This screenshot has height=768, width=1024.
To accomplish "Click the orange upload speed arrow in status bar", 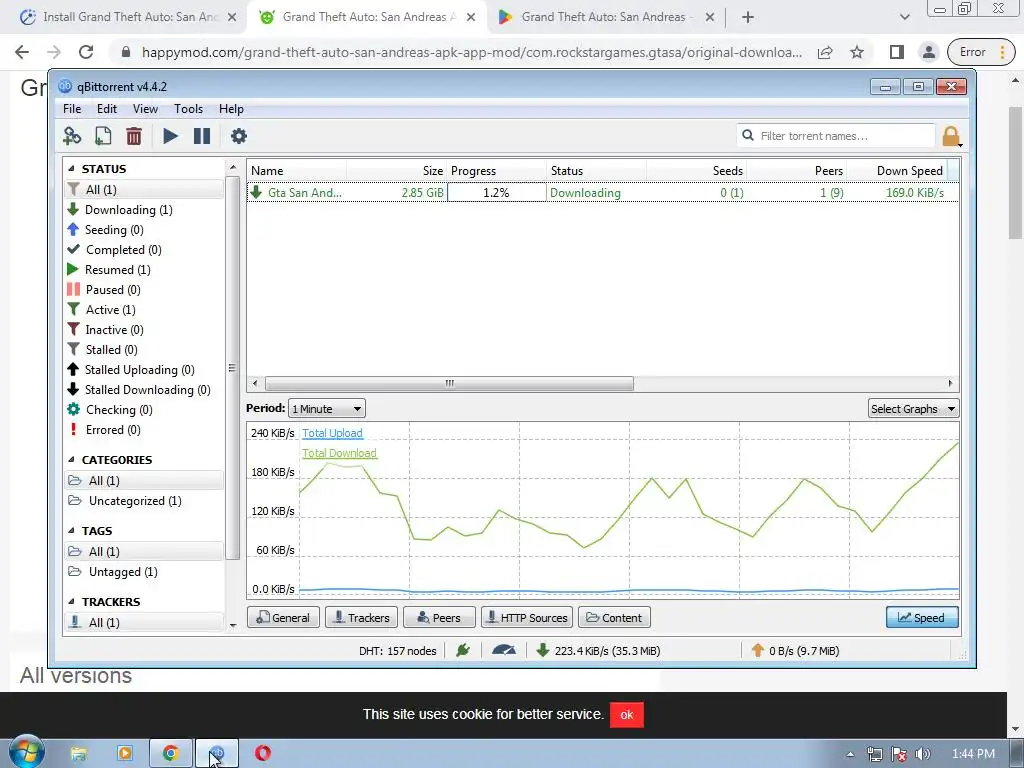I will [x=758, y=650].
